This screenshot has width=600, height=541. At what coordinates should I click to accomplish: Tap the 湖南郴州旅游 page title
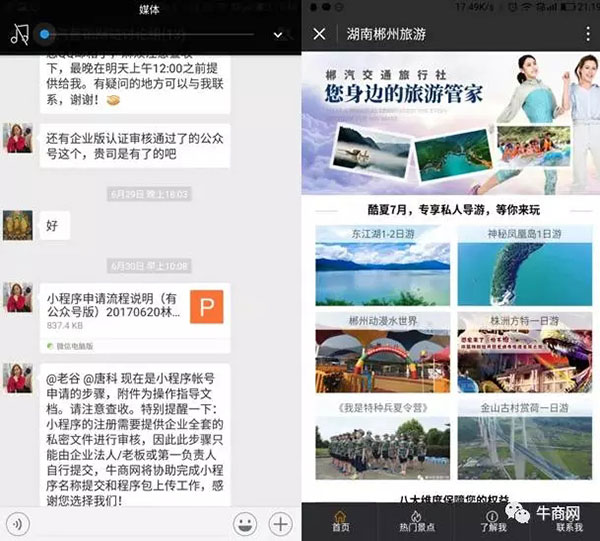coord(386,34)
